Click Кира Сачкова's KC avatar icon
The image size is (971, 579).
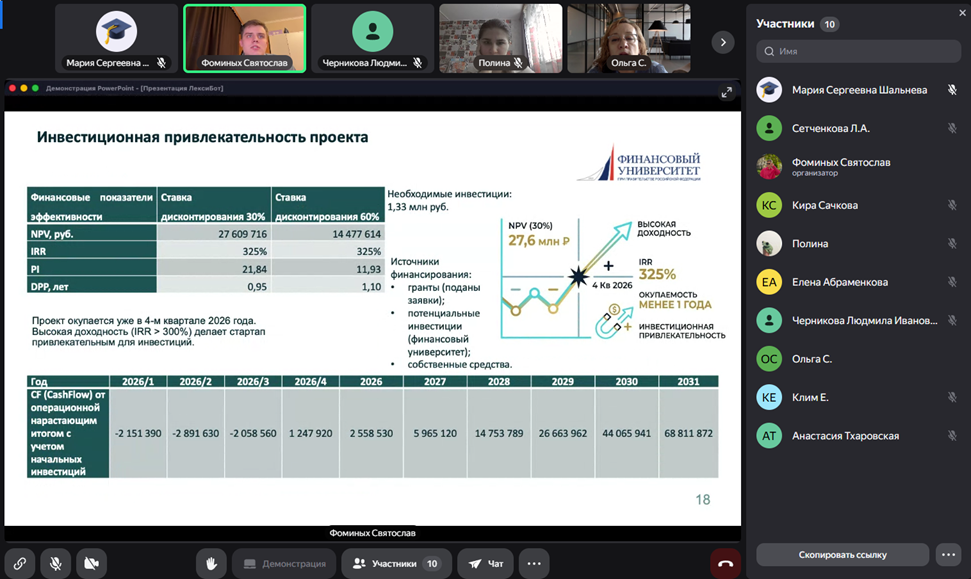click(768, 205)
